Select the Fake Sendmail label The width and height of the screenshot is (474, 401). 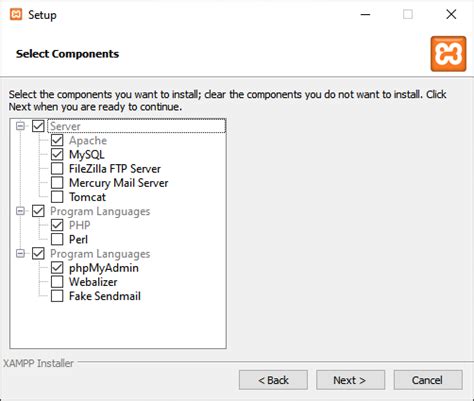[x=105, y=296]
